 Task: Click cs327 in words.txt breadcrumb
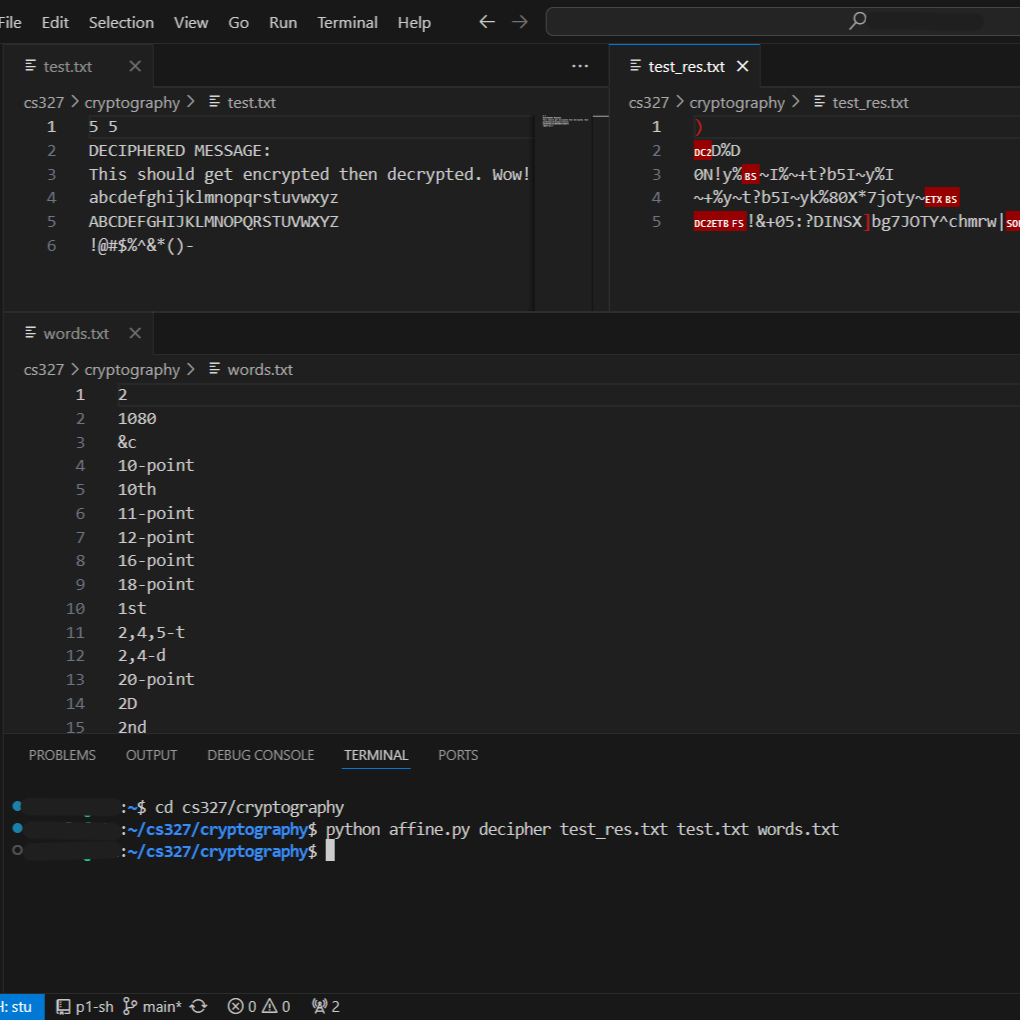click(44, 369)
